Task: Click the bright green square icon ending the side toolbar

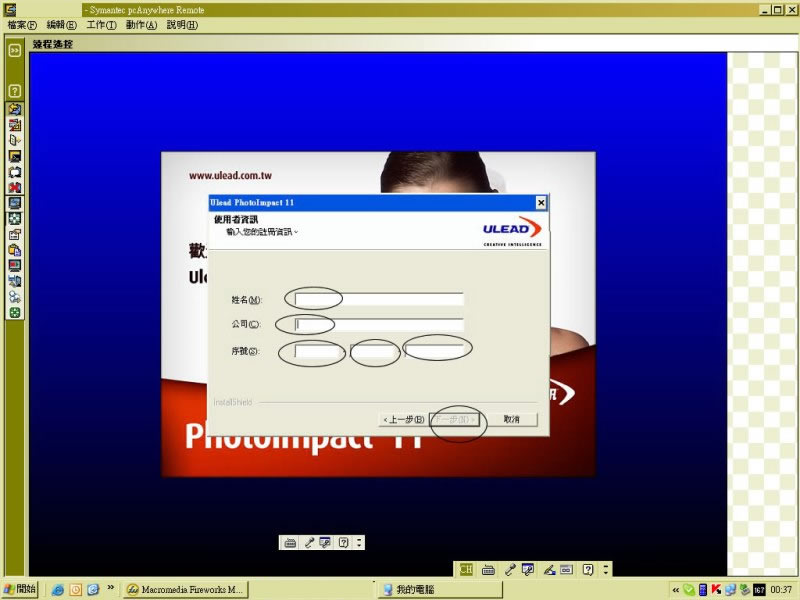Action: pyautogui.click(x=15, y=313)
